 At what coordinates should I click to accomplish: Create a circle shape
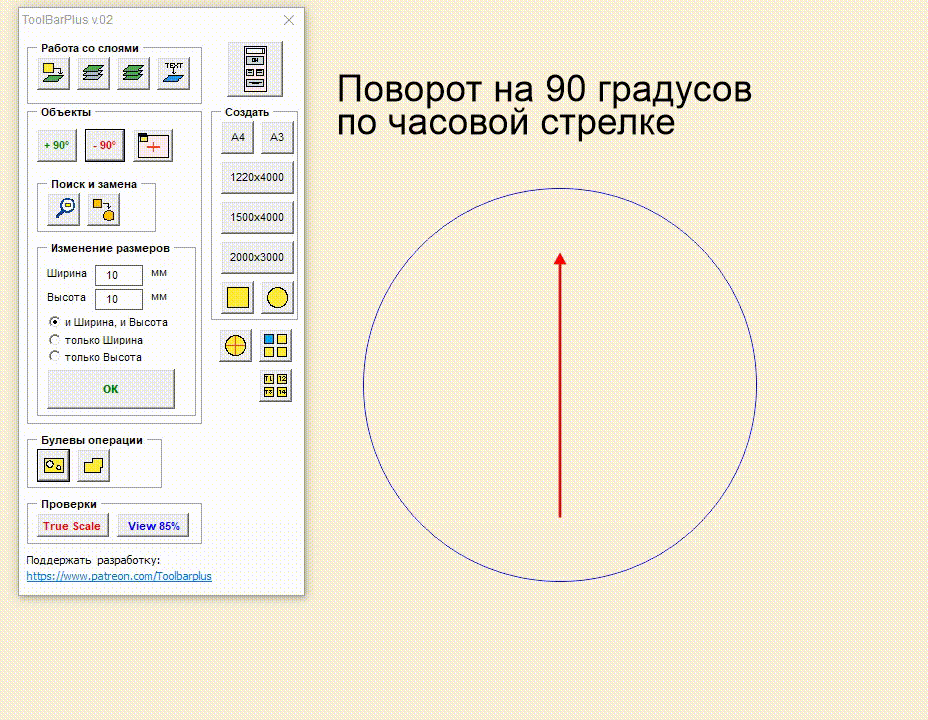point(276,296)
